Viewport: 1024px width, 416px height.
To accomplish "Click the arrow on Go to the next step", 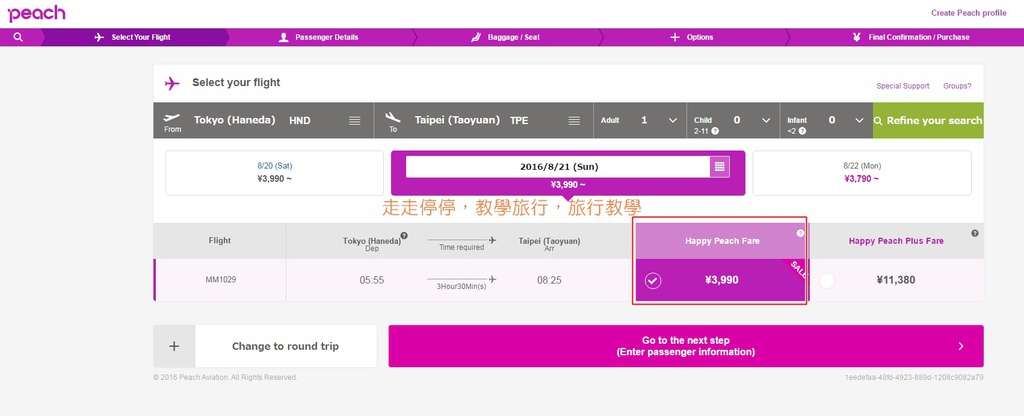I will pos(961,346).
